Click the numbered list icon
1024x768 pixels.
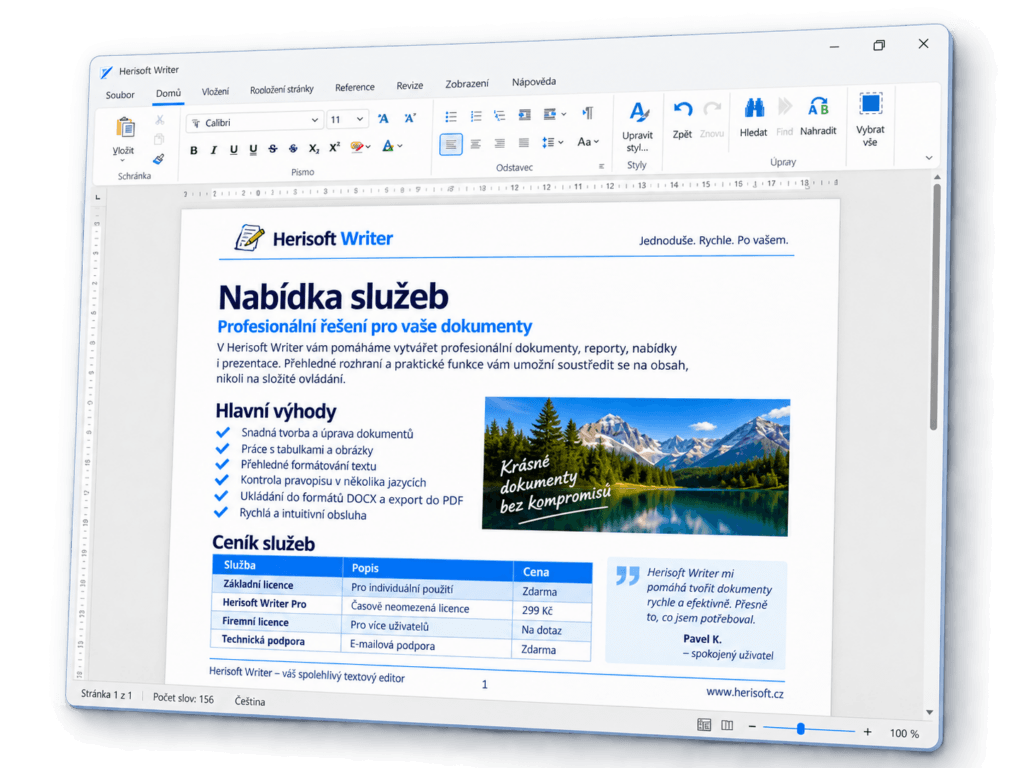point(476,116)
